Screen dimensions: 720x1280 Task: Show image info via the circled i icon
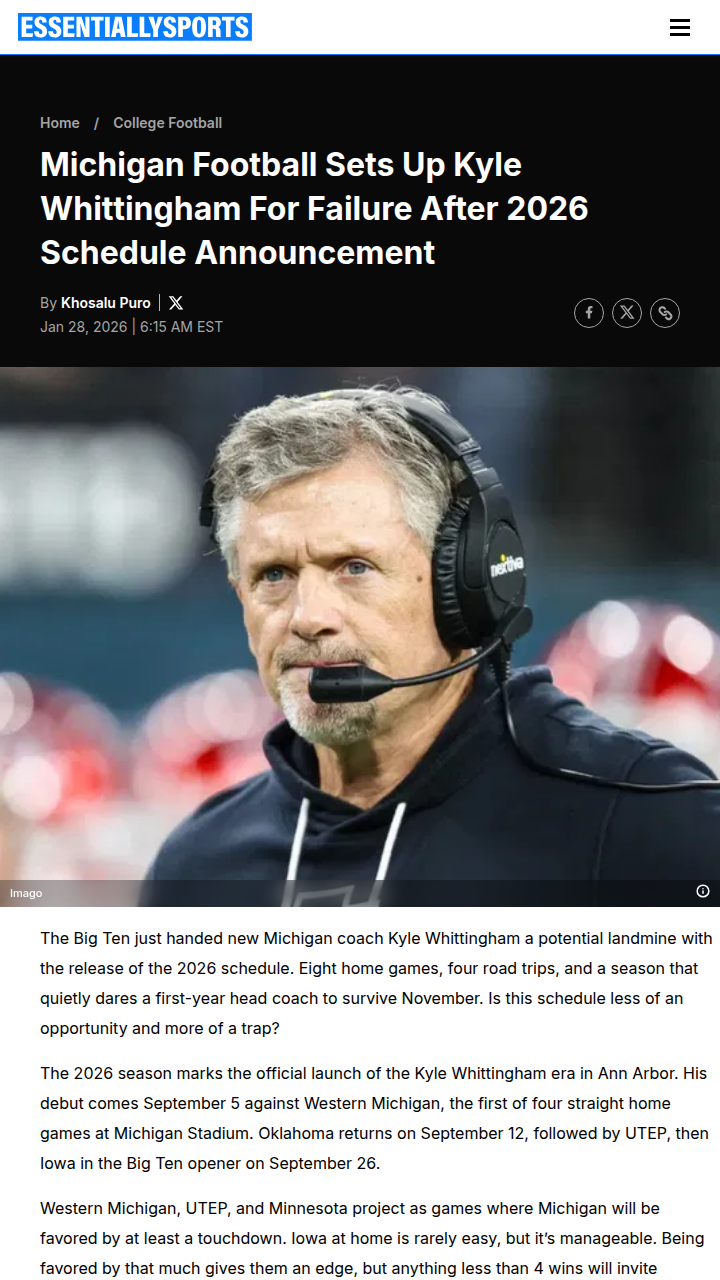pos(703,891)
